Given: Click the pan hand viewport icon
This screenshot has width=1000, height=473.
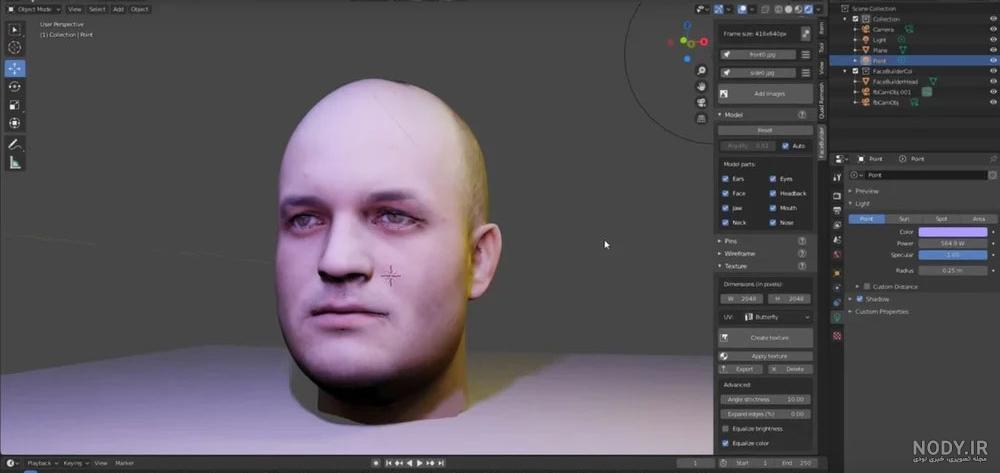Looking at the screenshot, I should 702,86.
